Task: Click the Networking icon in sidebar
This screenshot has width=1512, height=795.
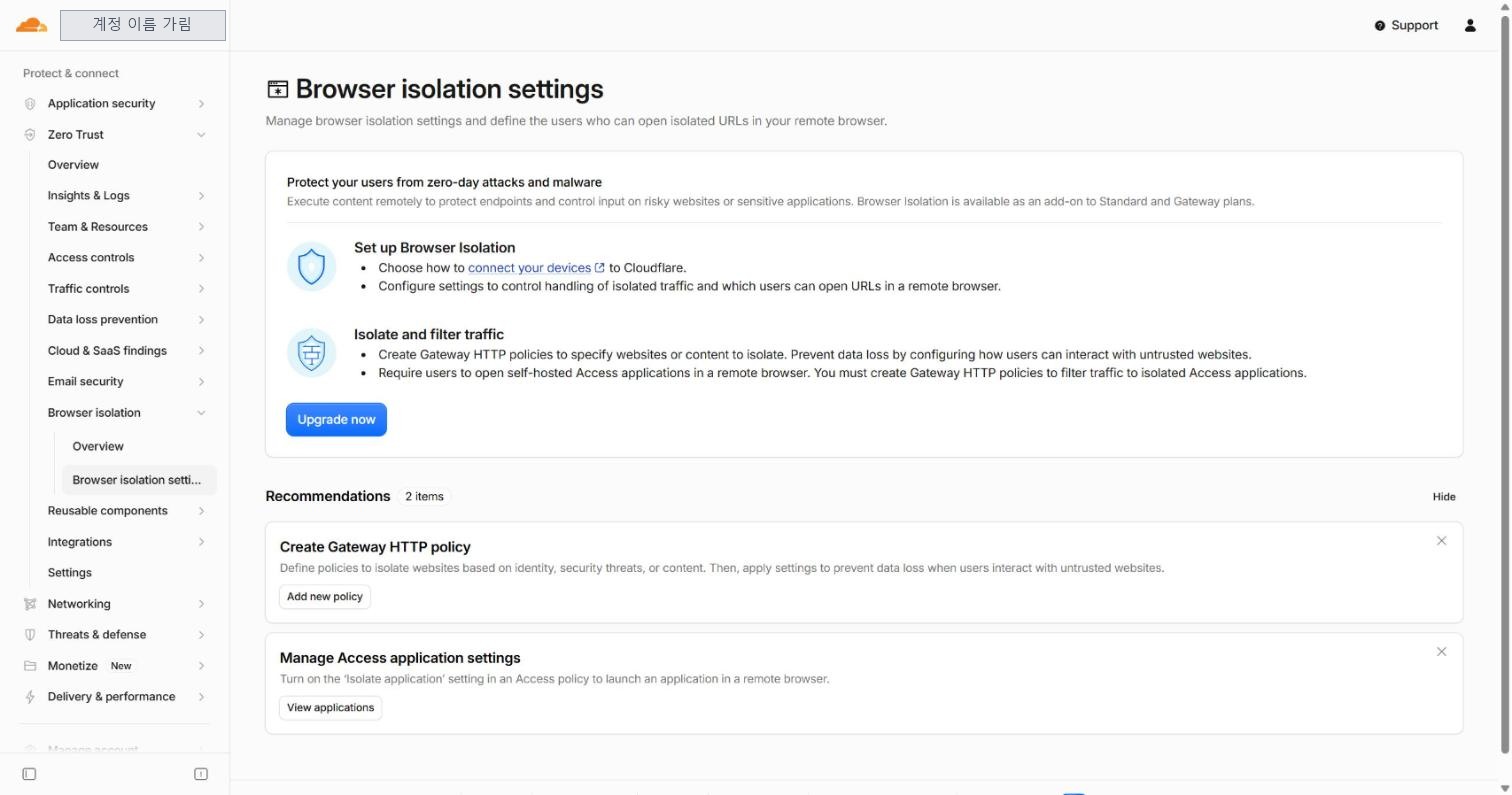Action: (30, 604)
